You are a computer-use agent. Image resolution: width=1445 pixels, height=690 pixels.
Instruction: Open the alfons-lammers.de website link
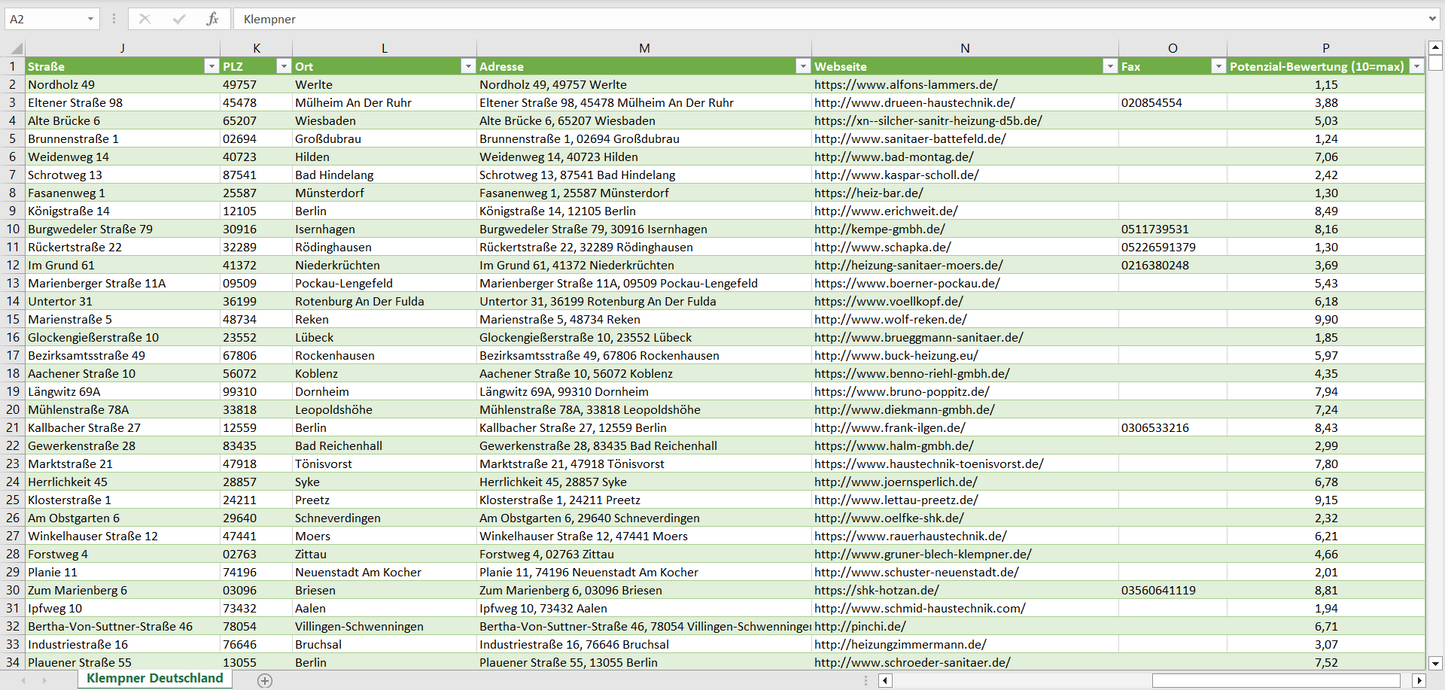click(906, 85)
